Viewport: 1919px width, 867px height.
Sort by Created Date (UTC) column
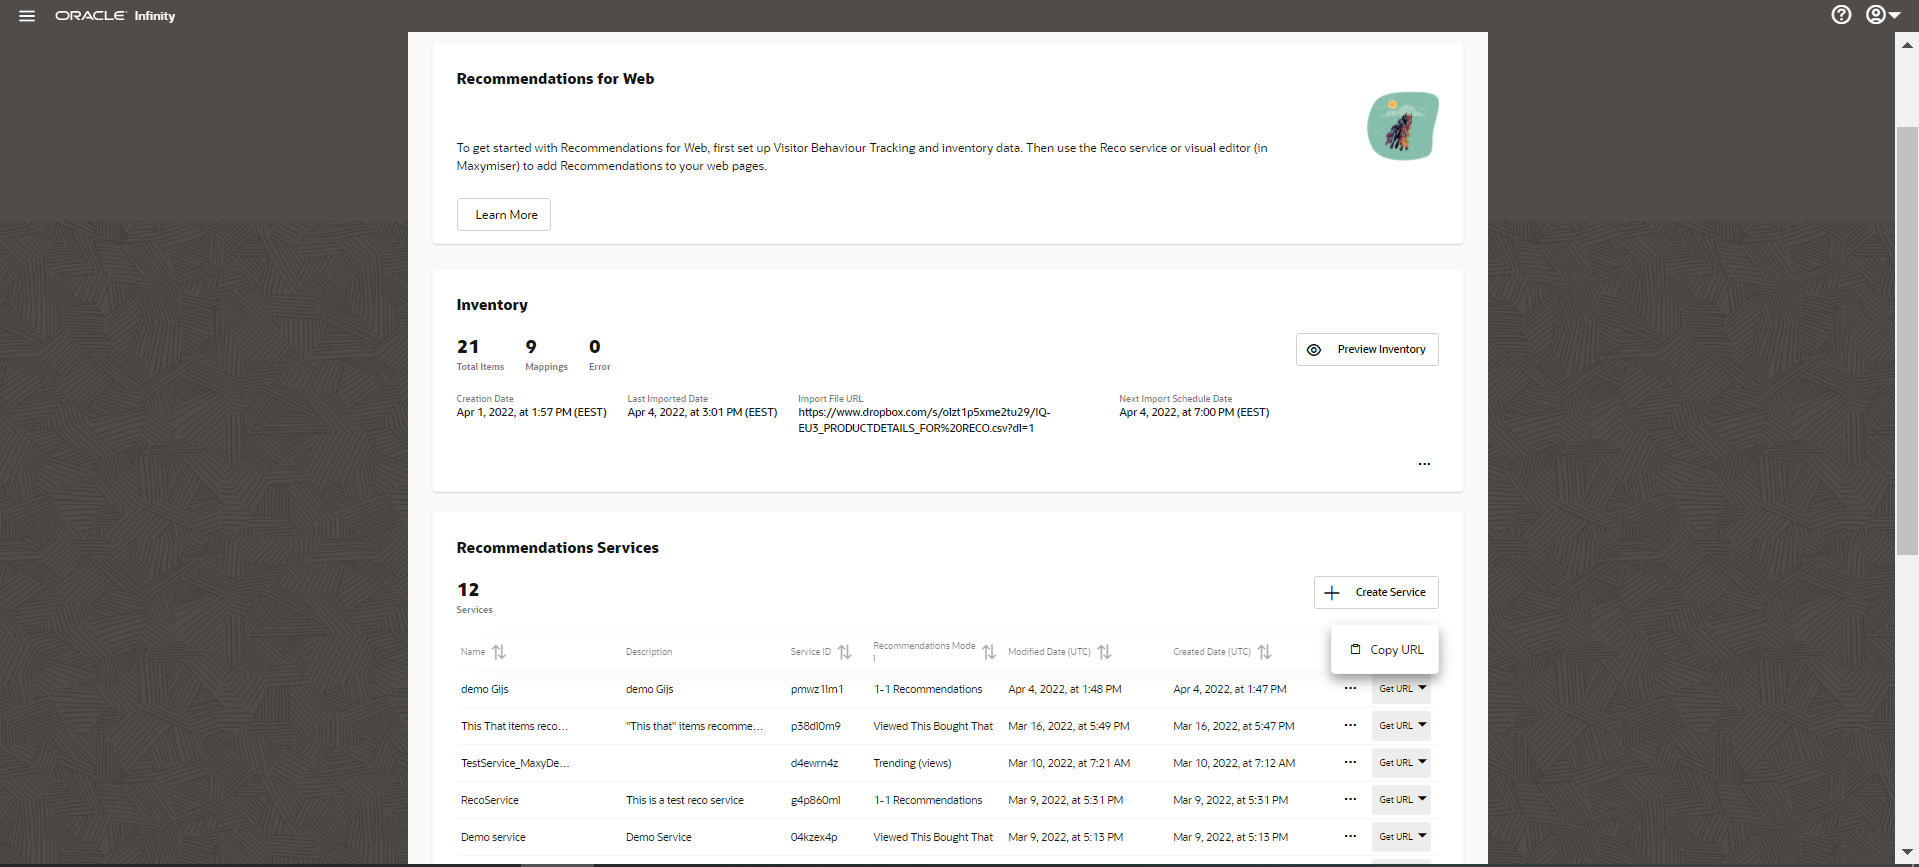pyautogui.click(x=1264, y=652)
